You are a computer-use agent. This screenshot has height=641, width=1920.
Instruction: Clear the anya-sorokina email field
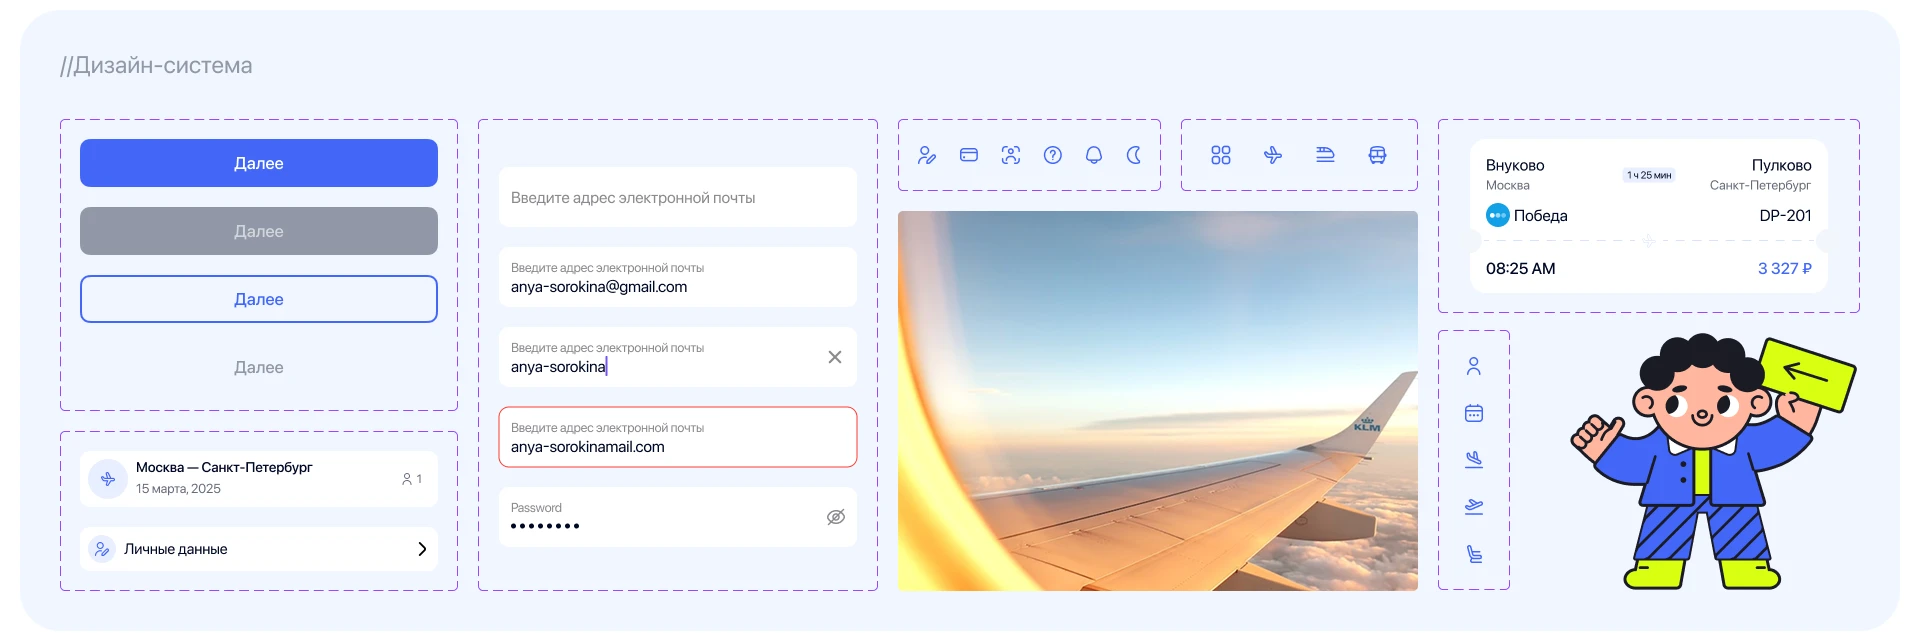click(835, 357)
